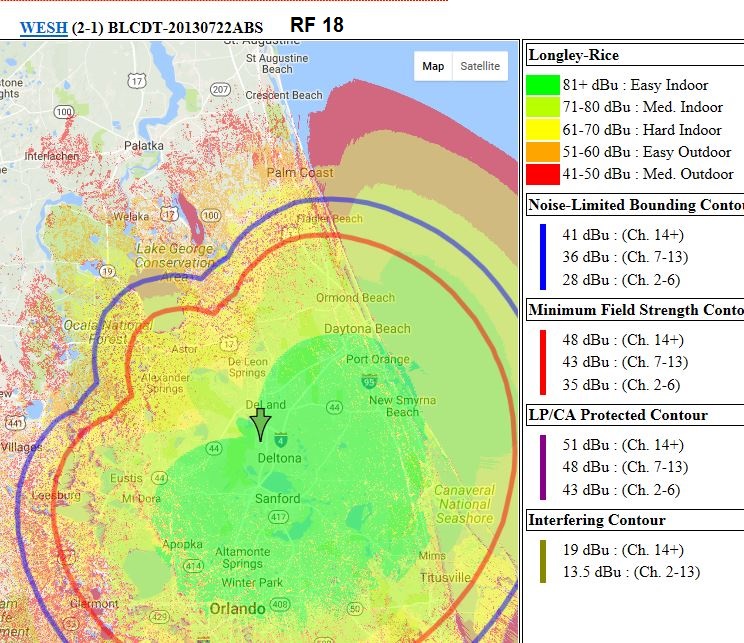Click the Interstate 95 shield near Port Orange

point(369,381)
